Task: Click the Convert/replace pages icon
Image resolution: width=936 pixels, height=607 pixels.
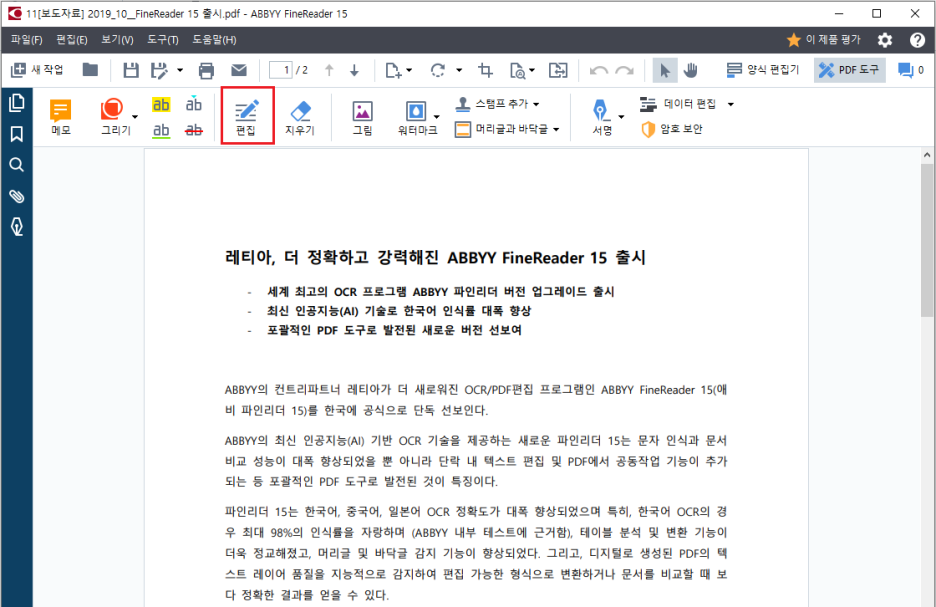Action: tap(558, 70)
